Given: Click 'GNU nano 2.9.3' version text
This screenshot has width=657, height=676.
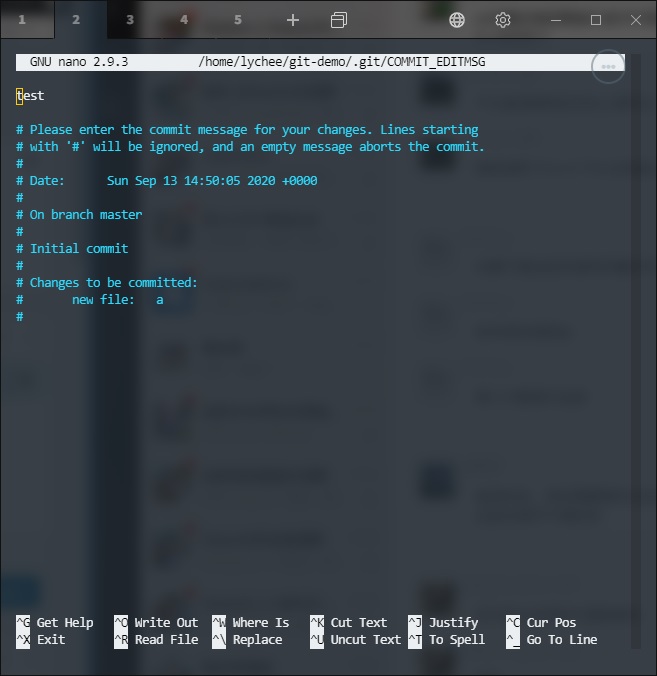Looking at the screenshot, I should 79,62.
